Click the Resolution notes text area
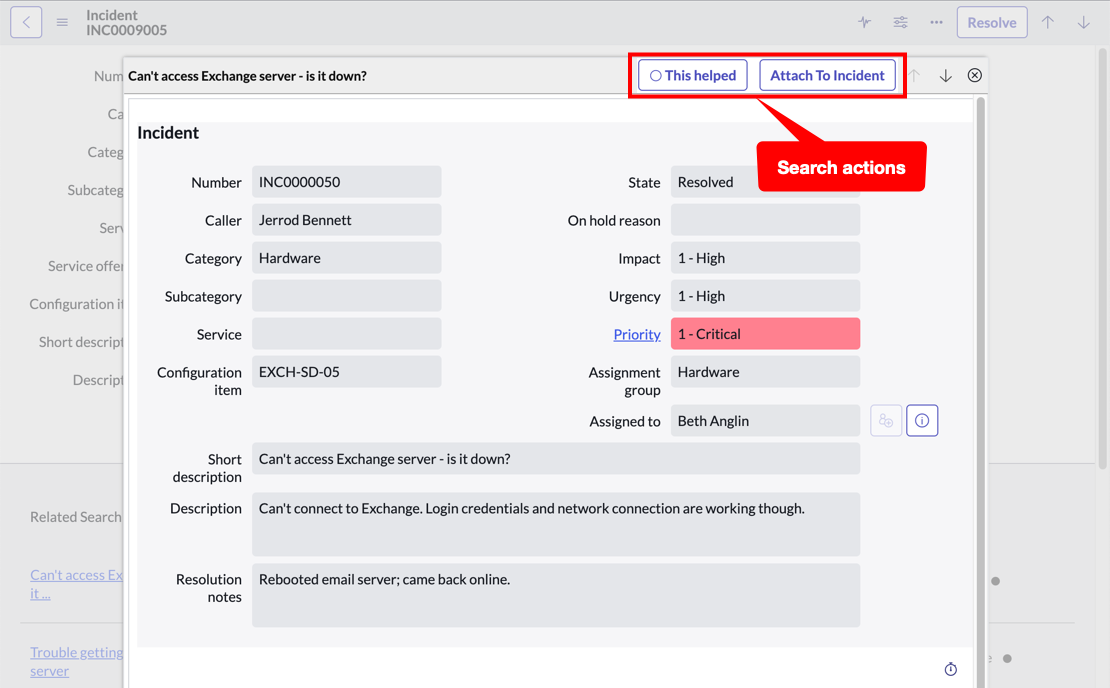1110x688 pixels. click(x=556, y=595)
